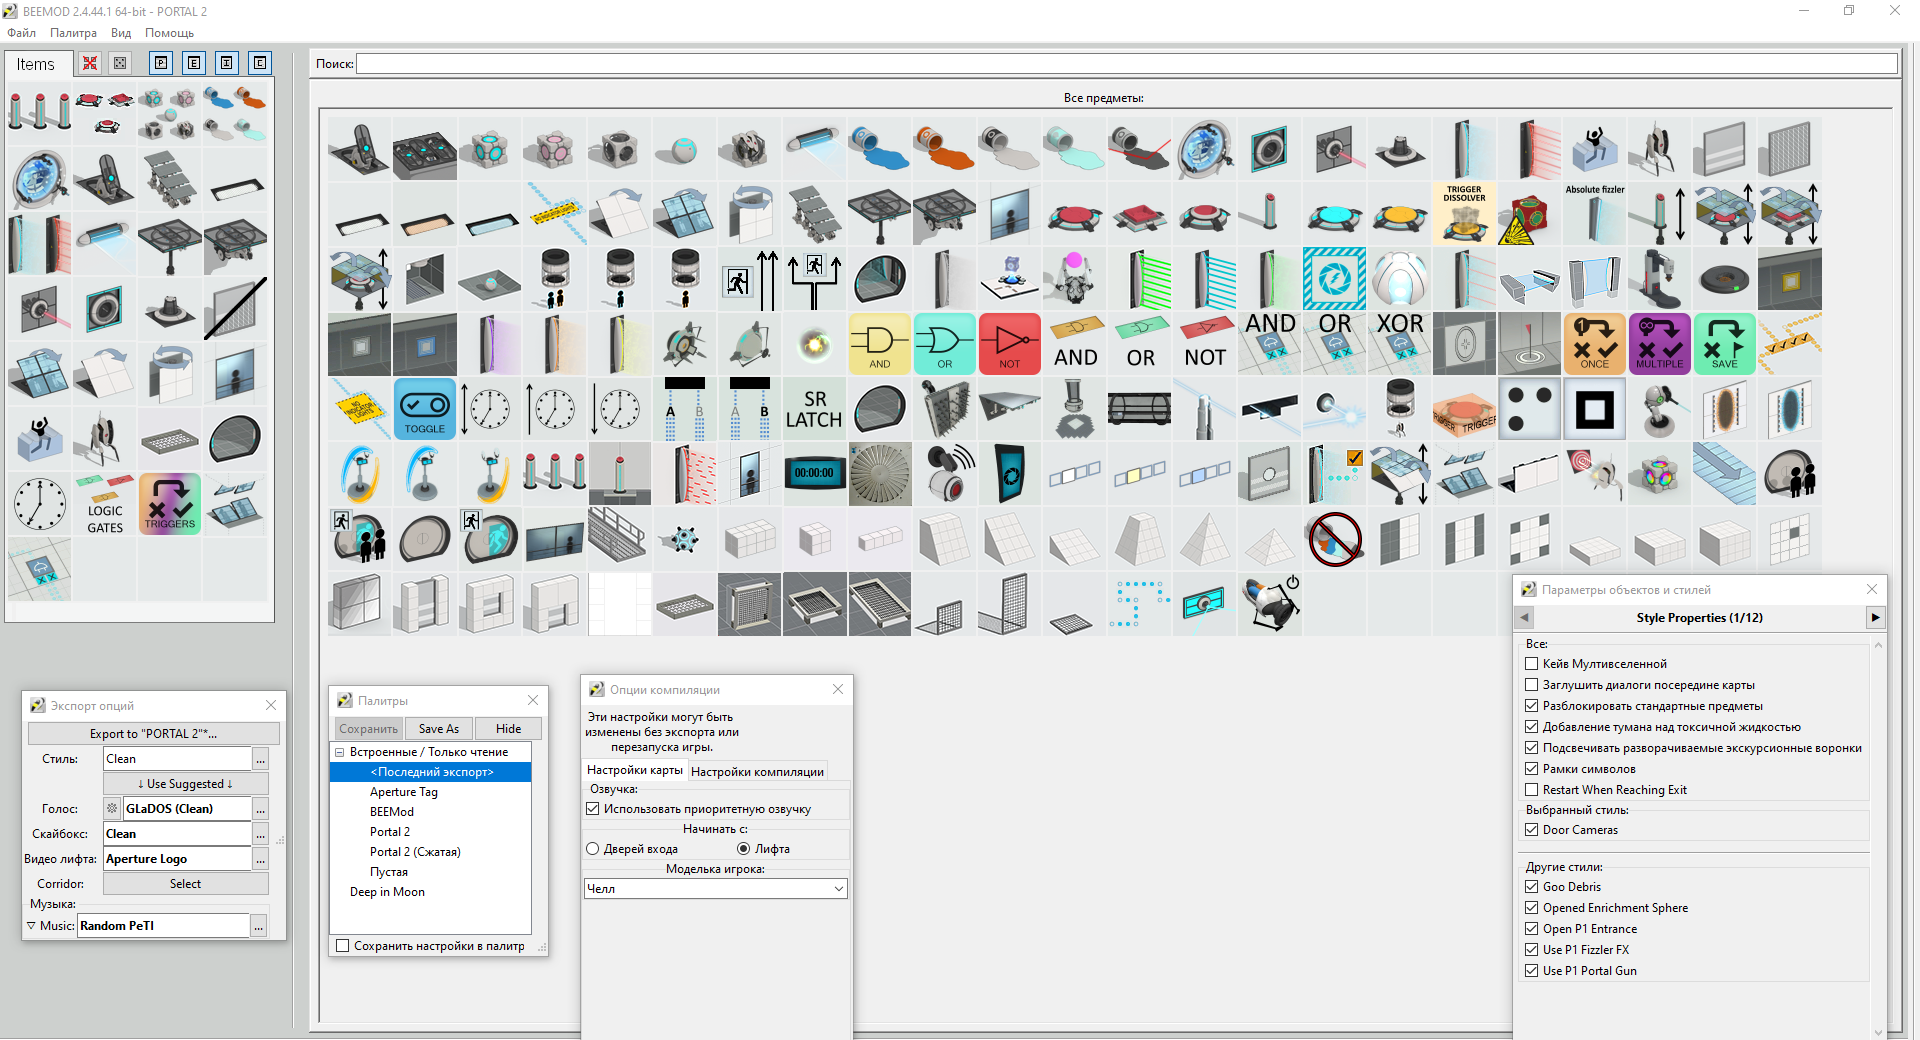Screen dimensions: 1920x1040
Task: Go to next Style Properties page arrow
Action: click(x=1875, y=618)
